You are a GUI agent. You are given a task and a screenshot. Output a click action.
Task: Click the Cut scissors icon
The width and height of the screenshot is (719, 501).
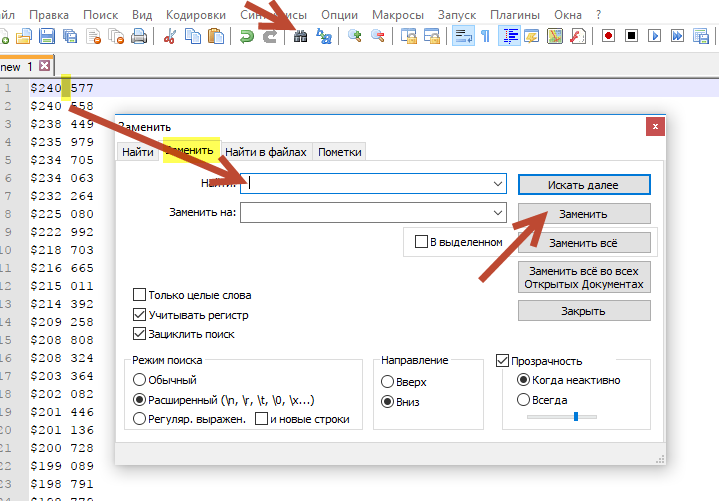pyautogui.click(x=170, y=36)
